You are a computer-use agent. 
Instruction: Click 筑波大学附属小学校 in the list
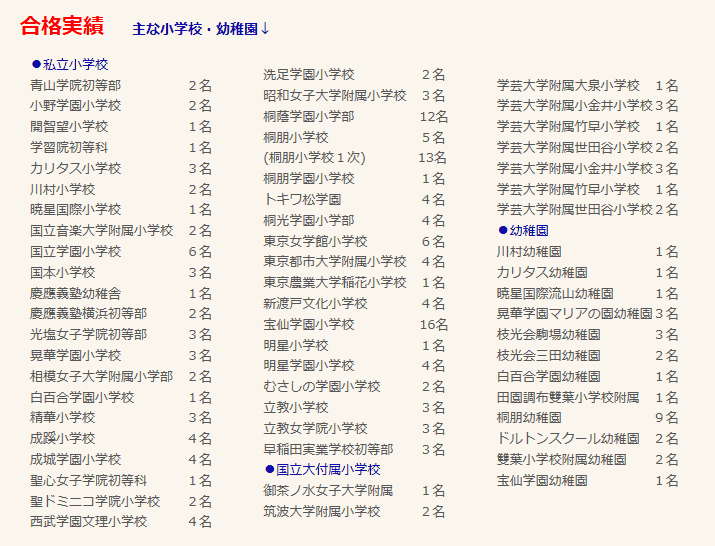(321, 511)
